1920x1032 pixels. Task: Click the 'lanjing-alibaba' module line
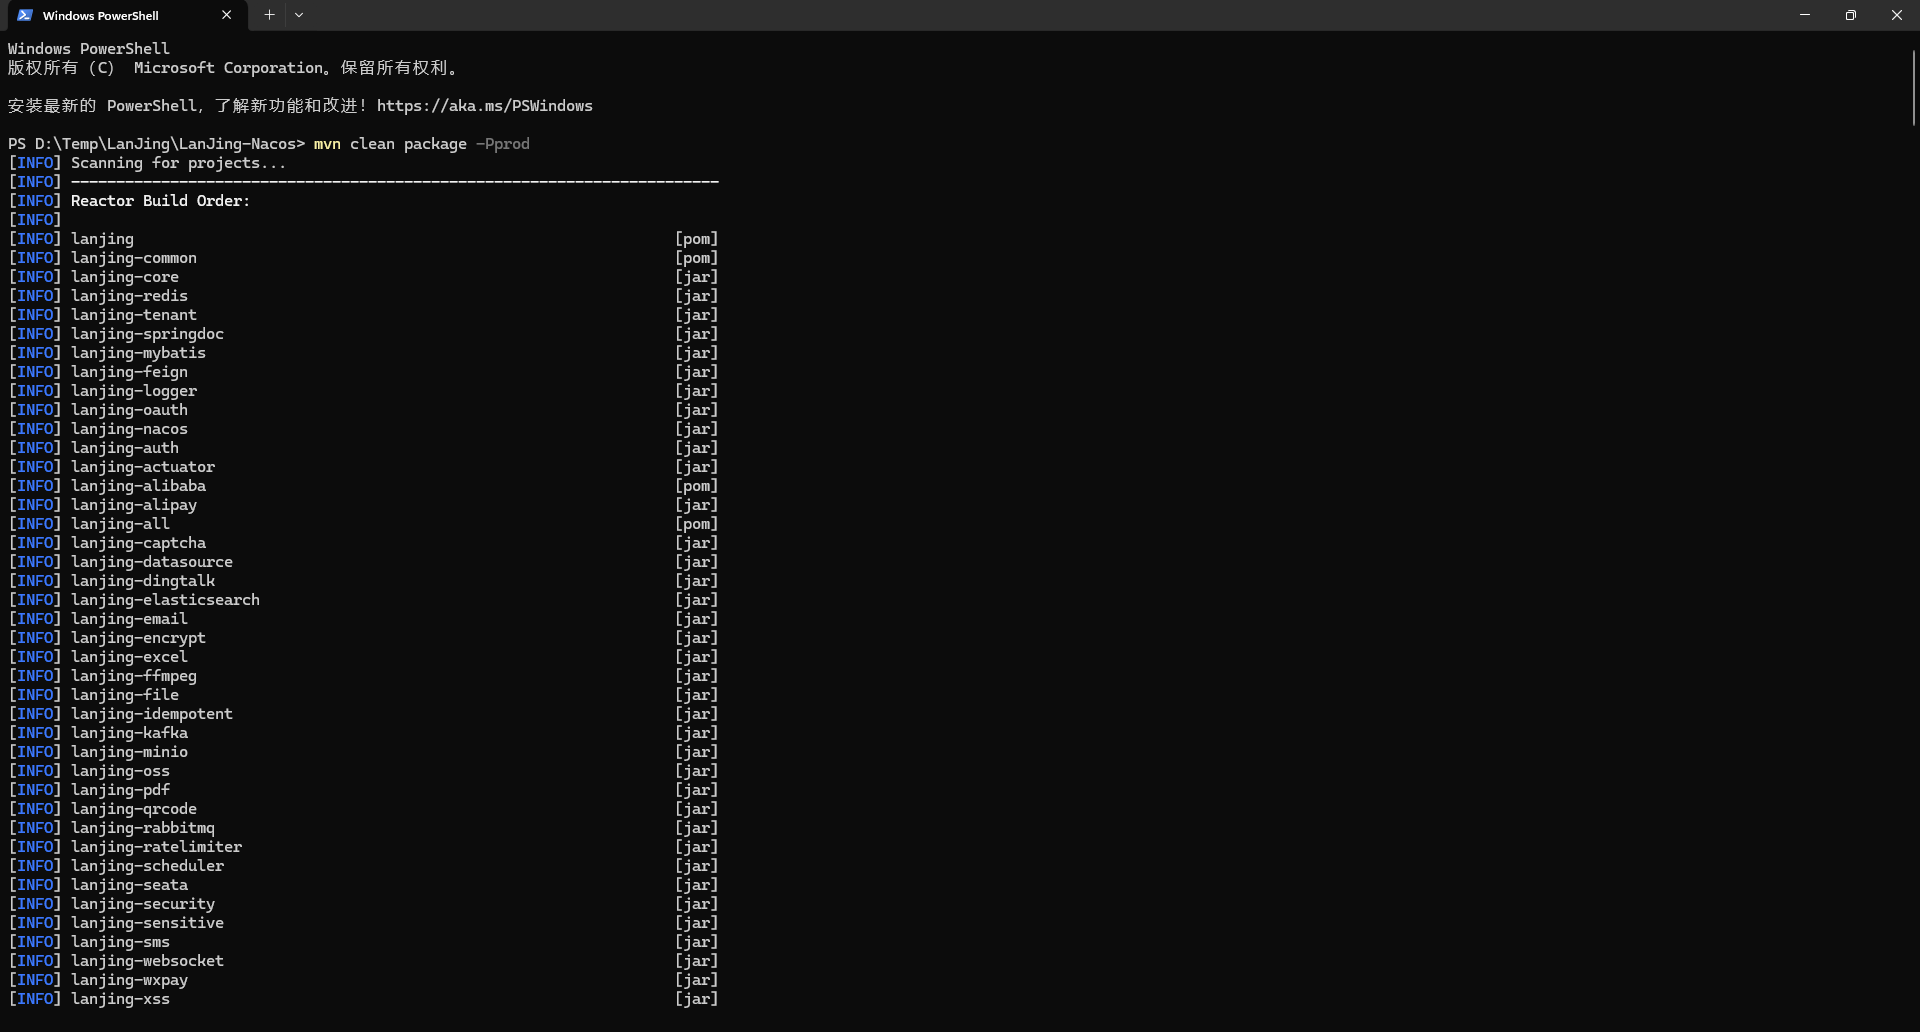(138, 486)
